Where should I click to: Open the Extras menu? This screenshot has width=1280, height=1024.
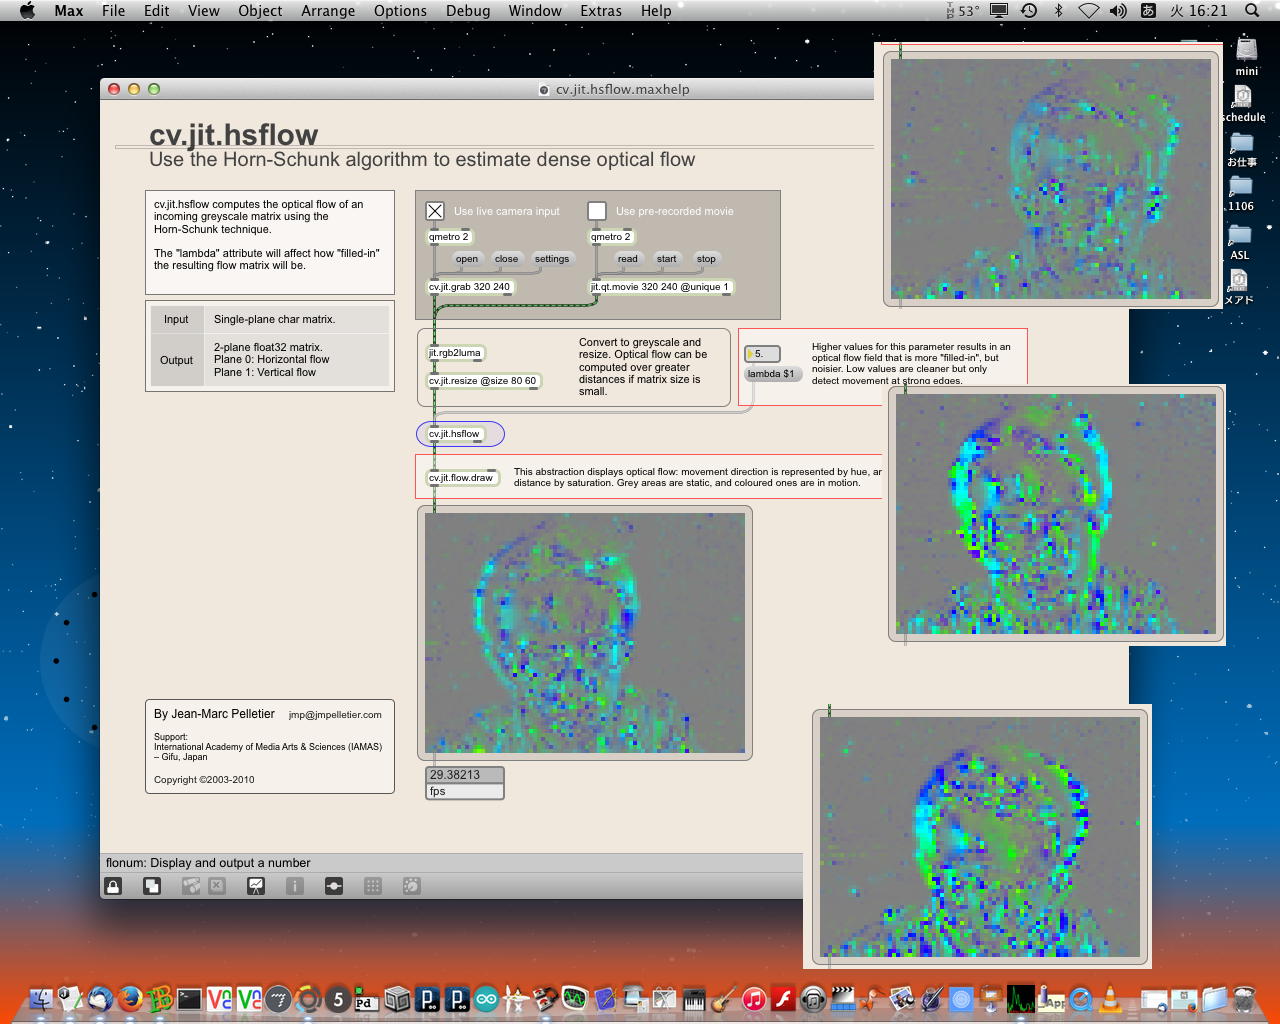(601, 11)
